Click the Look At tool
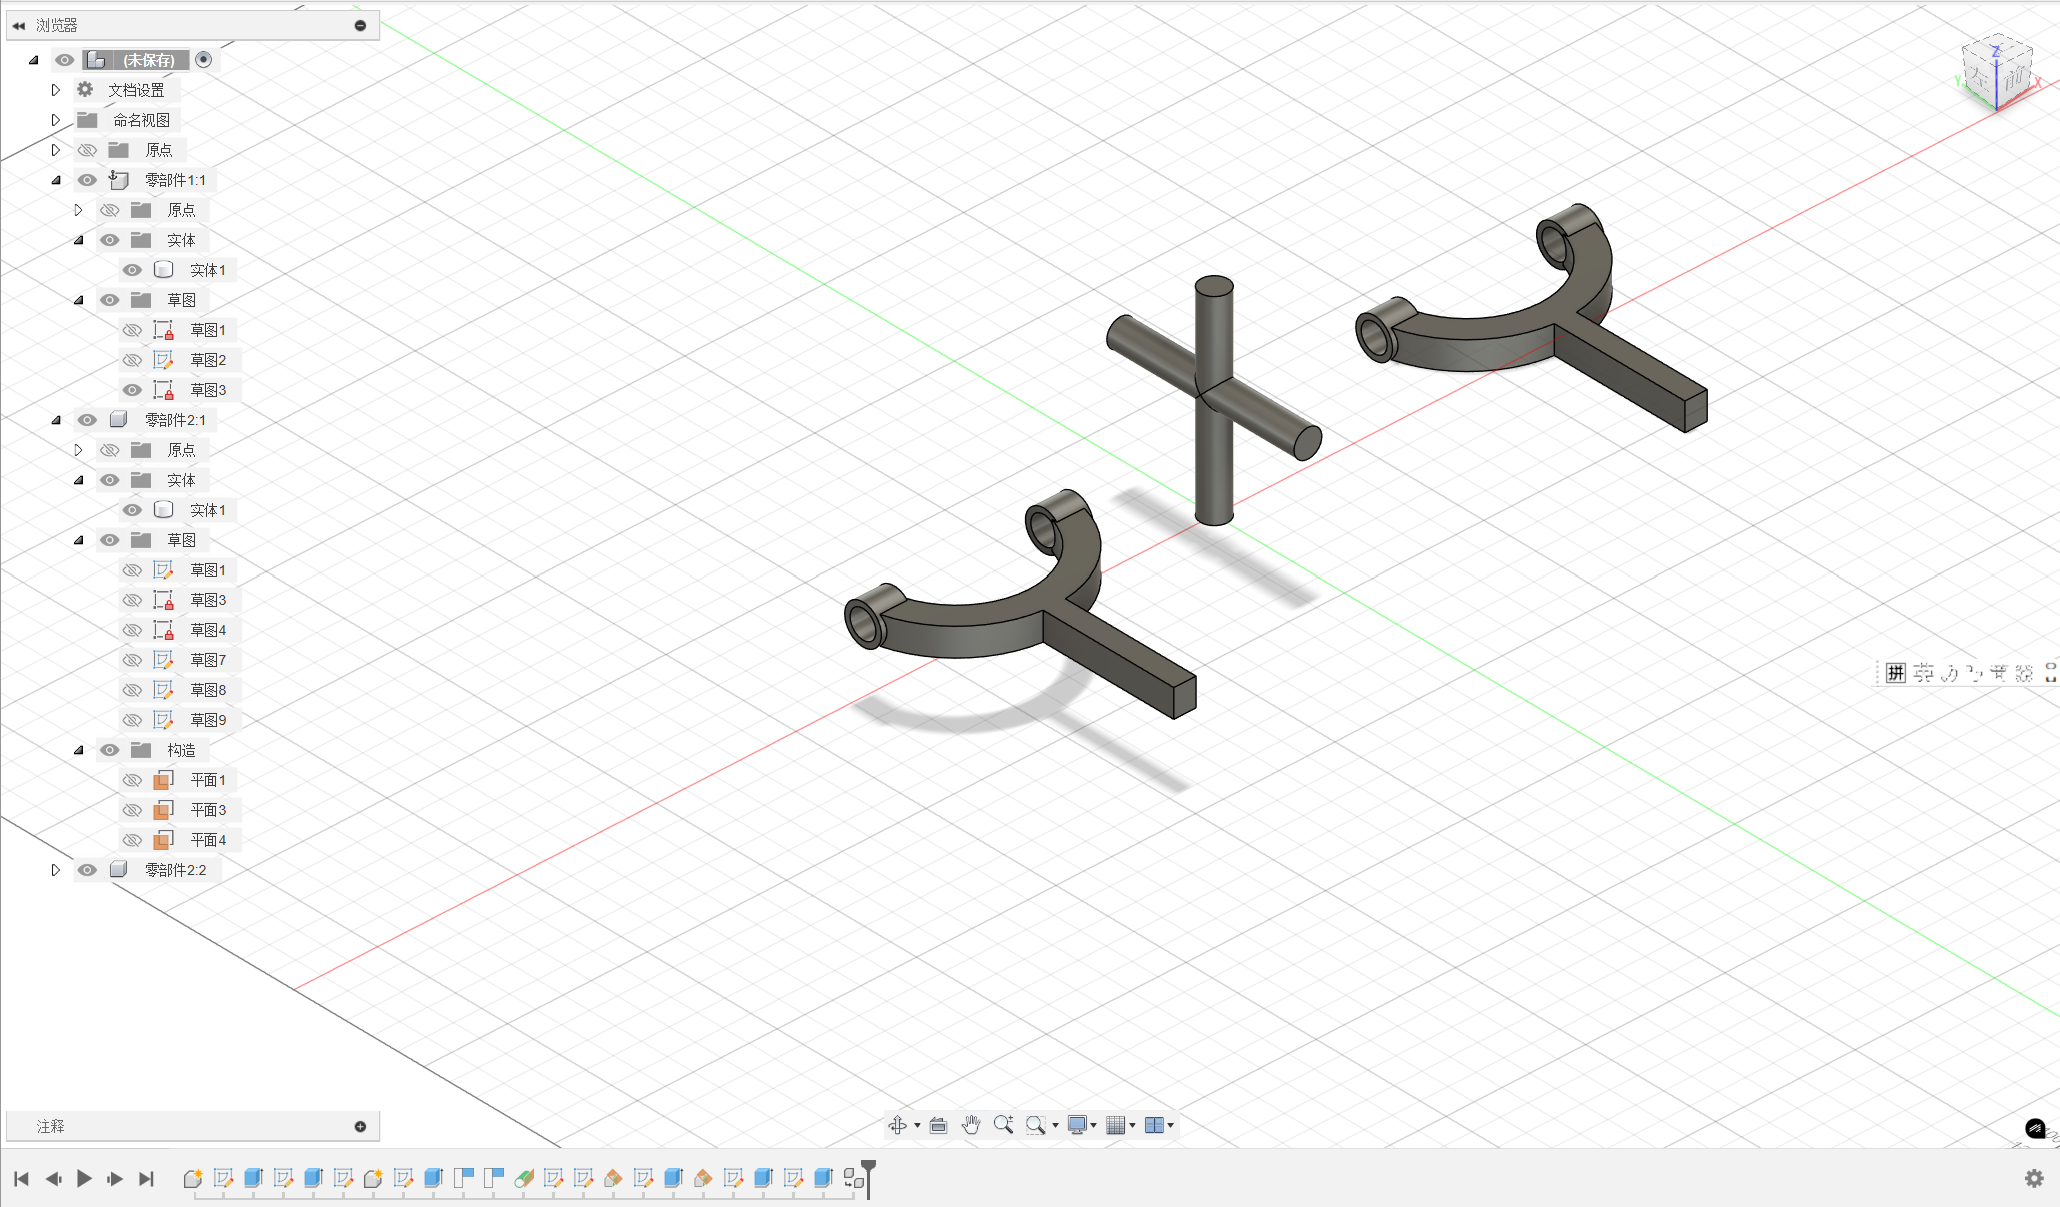Image resolution: width=2060 pixels, height=1207 pixels. [938, 1125]
